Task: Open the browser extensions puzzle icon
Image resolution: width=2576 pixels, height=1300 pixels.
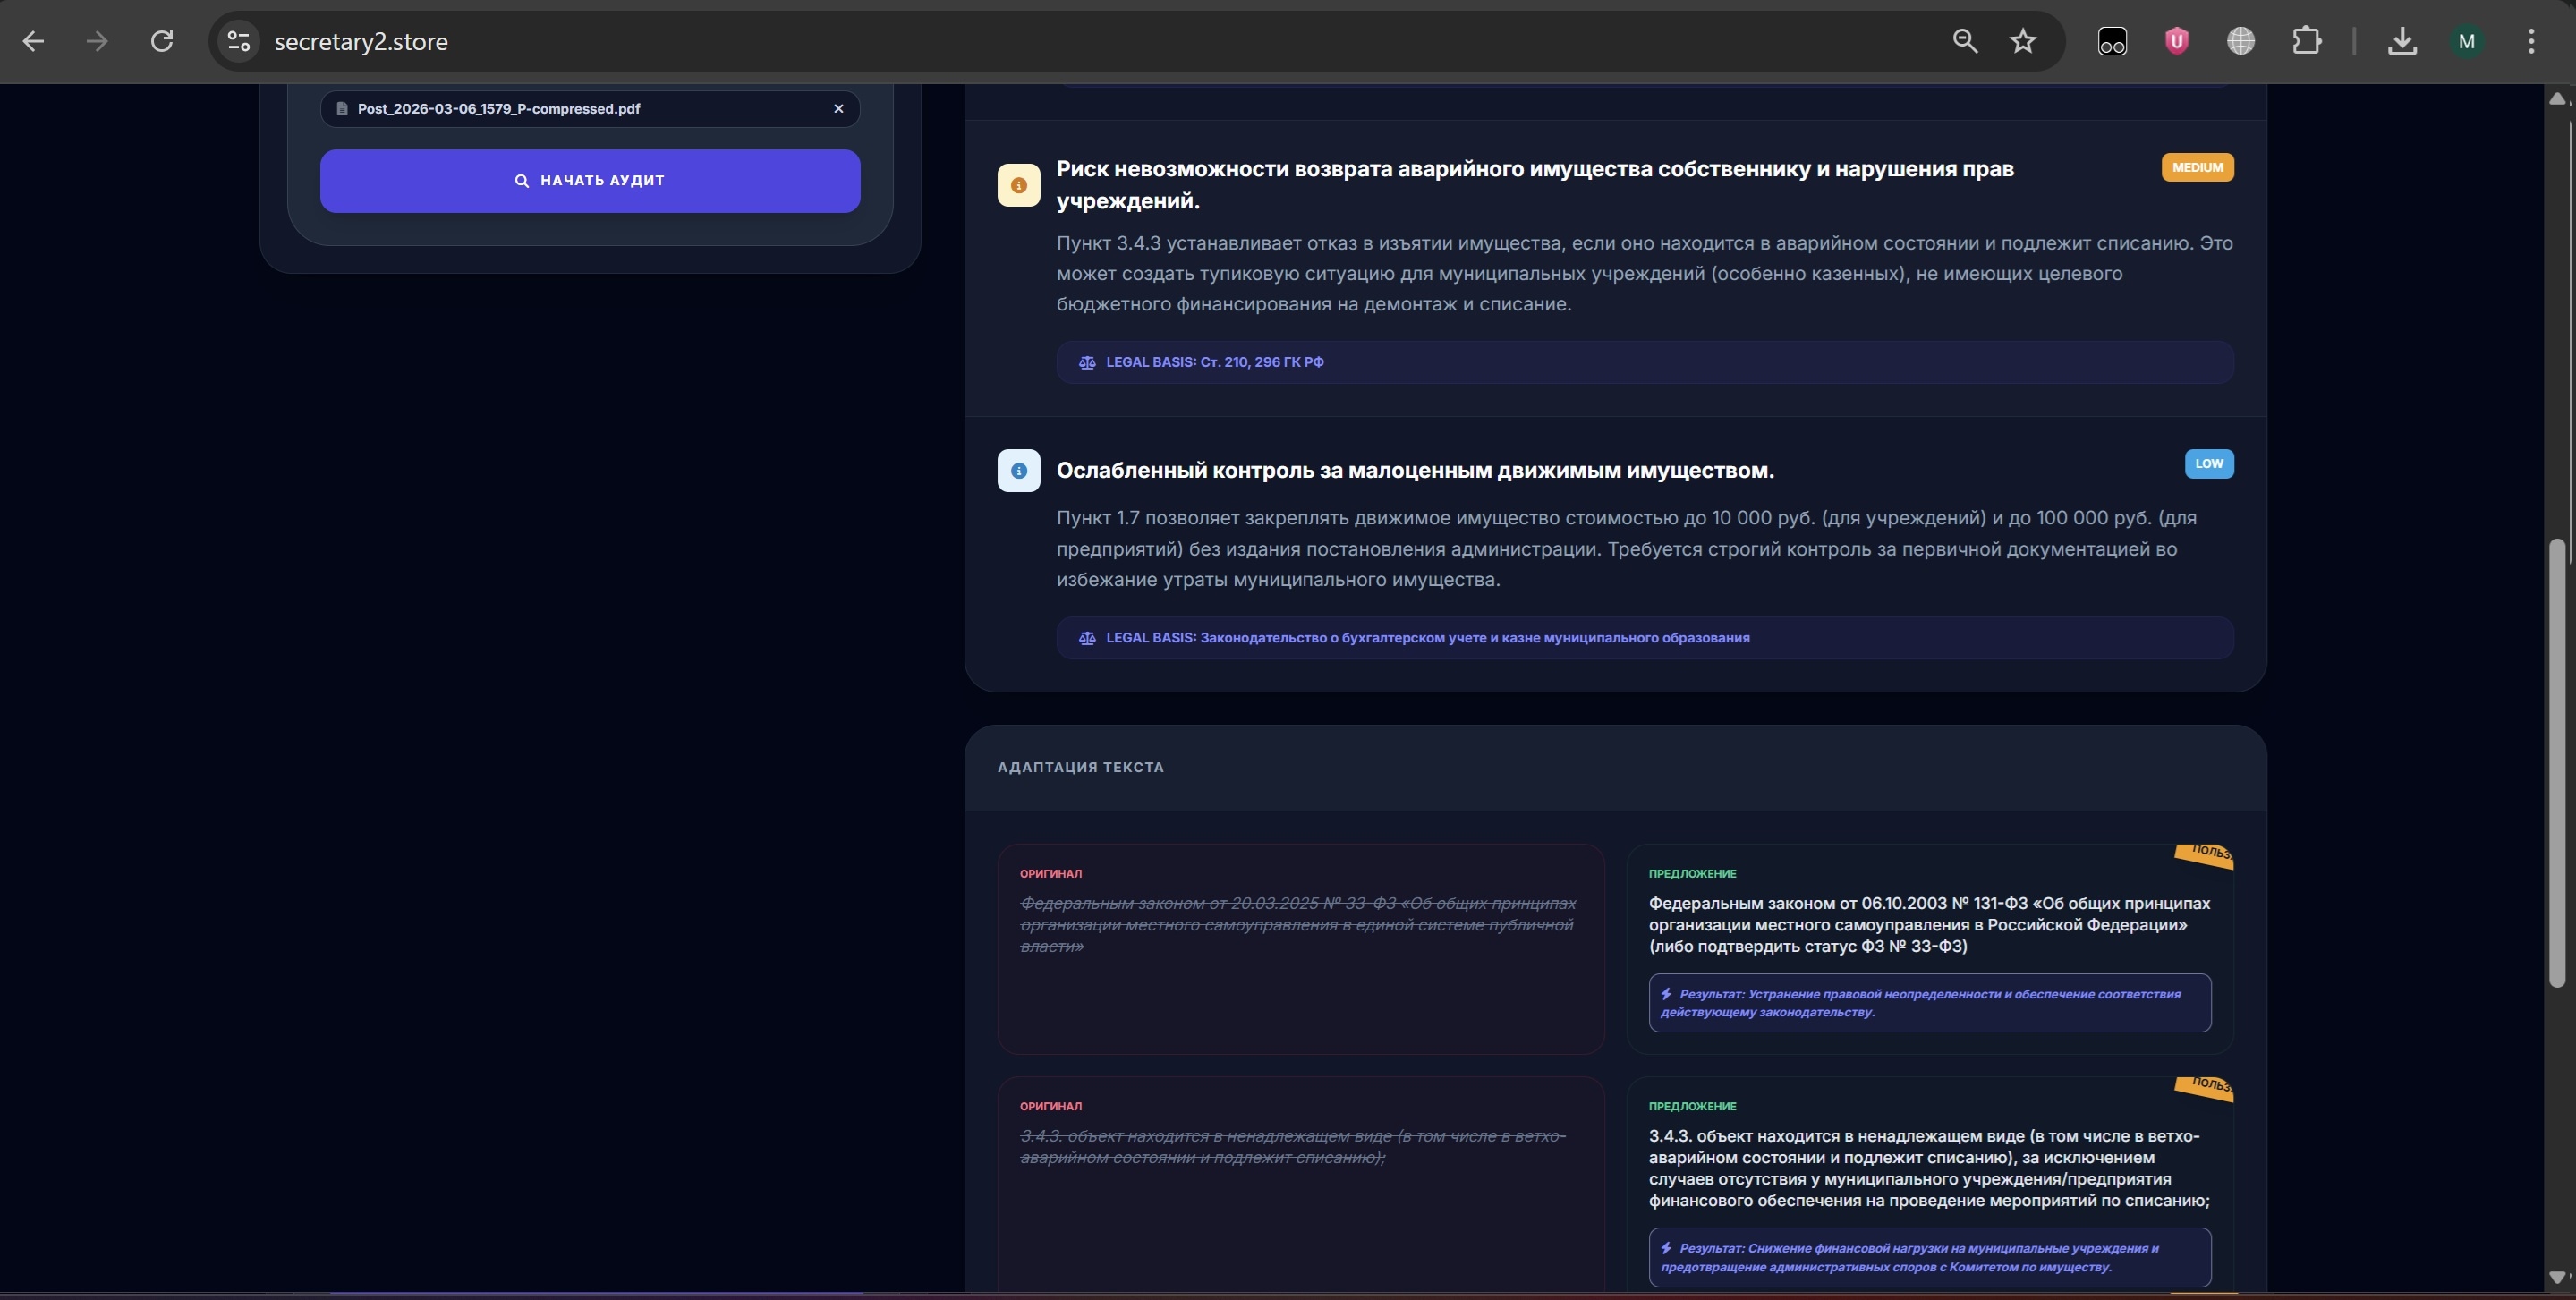Action: tap(2306, 41)
